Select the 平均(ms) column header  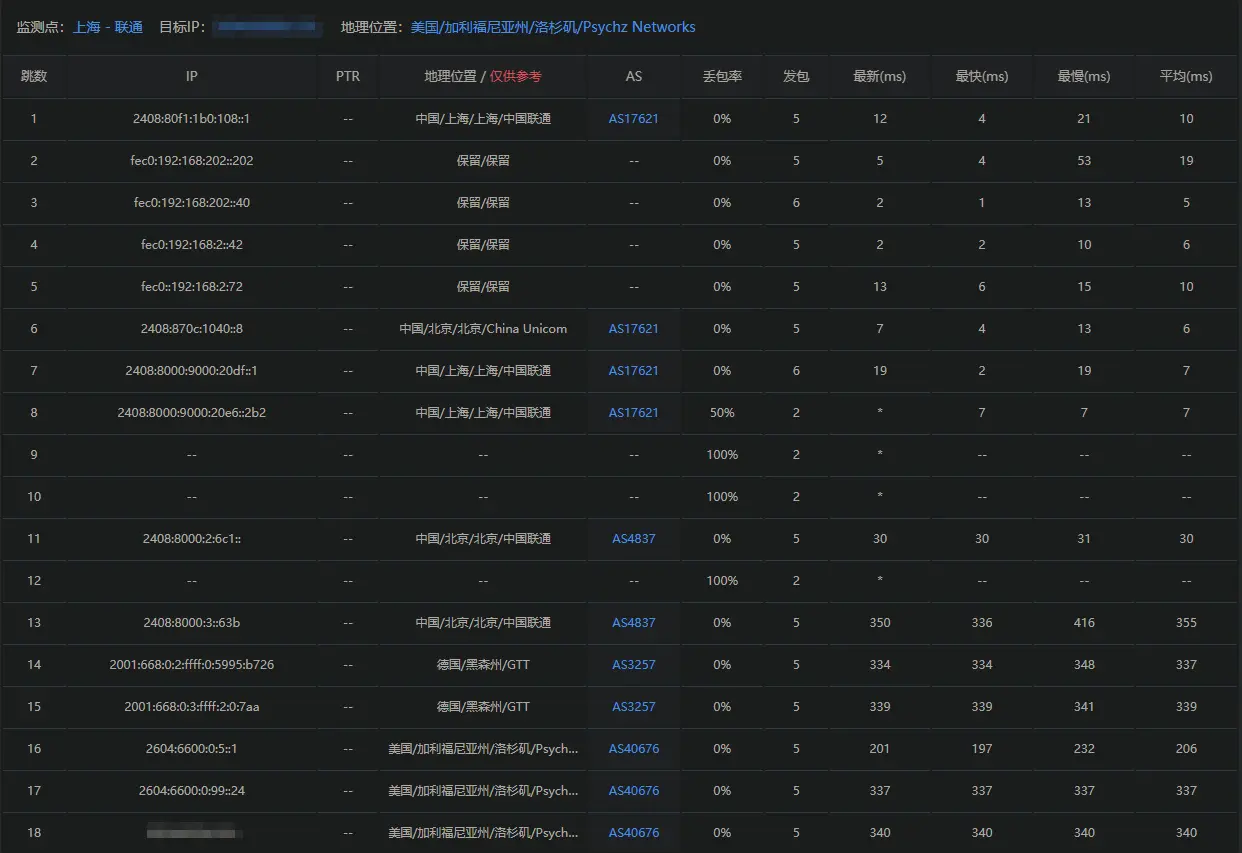(1186, 76)
